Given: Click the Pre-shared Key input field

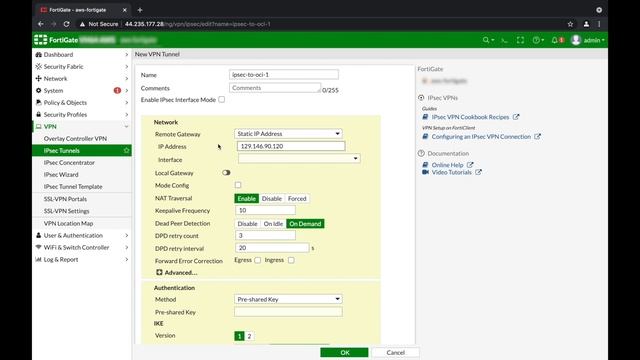Looking at the screenshot, I should click(x=288, y=312).
